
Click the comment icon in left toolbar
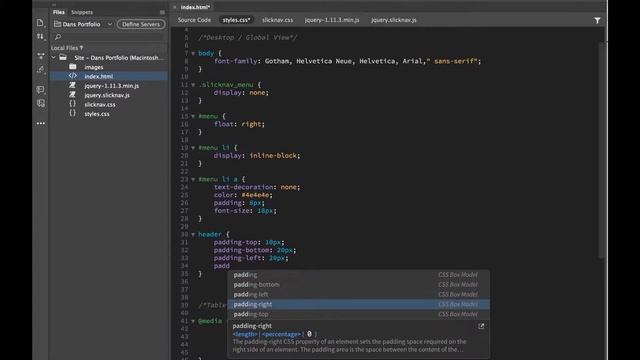(x=40, y=89)
